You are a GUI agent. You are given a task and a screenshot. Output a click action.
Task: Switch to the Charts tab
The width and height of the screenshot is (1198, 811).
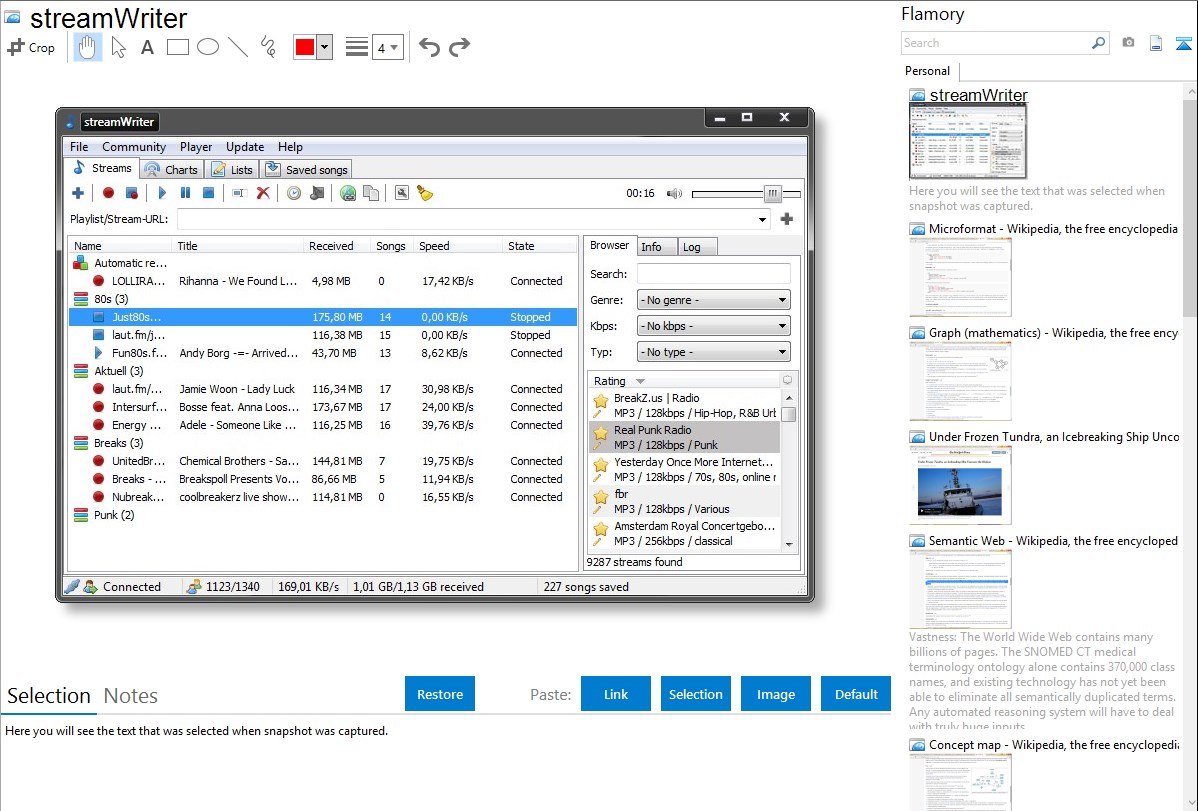pos(172,170)
